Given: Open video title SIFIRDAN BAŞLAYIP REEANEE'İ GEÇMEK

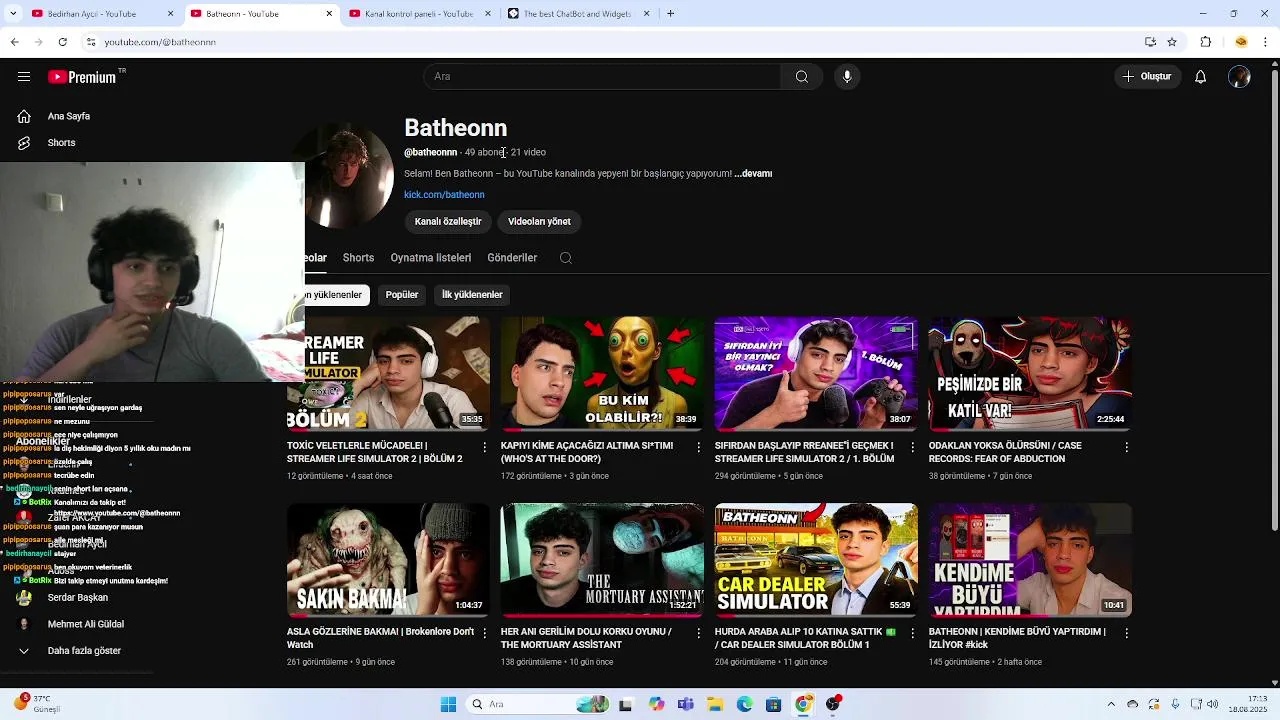Looking at the screenshot, I should pyautogui.click(x=804, y=452).
